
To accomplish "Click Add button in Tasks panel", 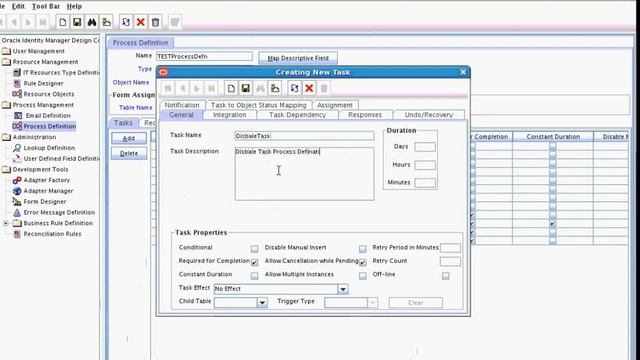I will [129, 138].
